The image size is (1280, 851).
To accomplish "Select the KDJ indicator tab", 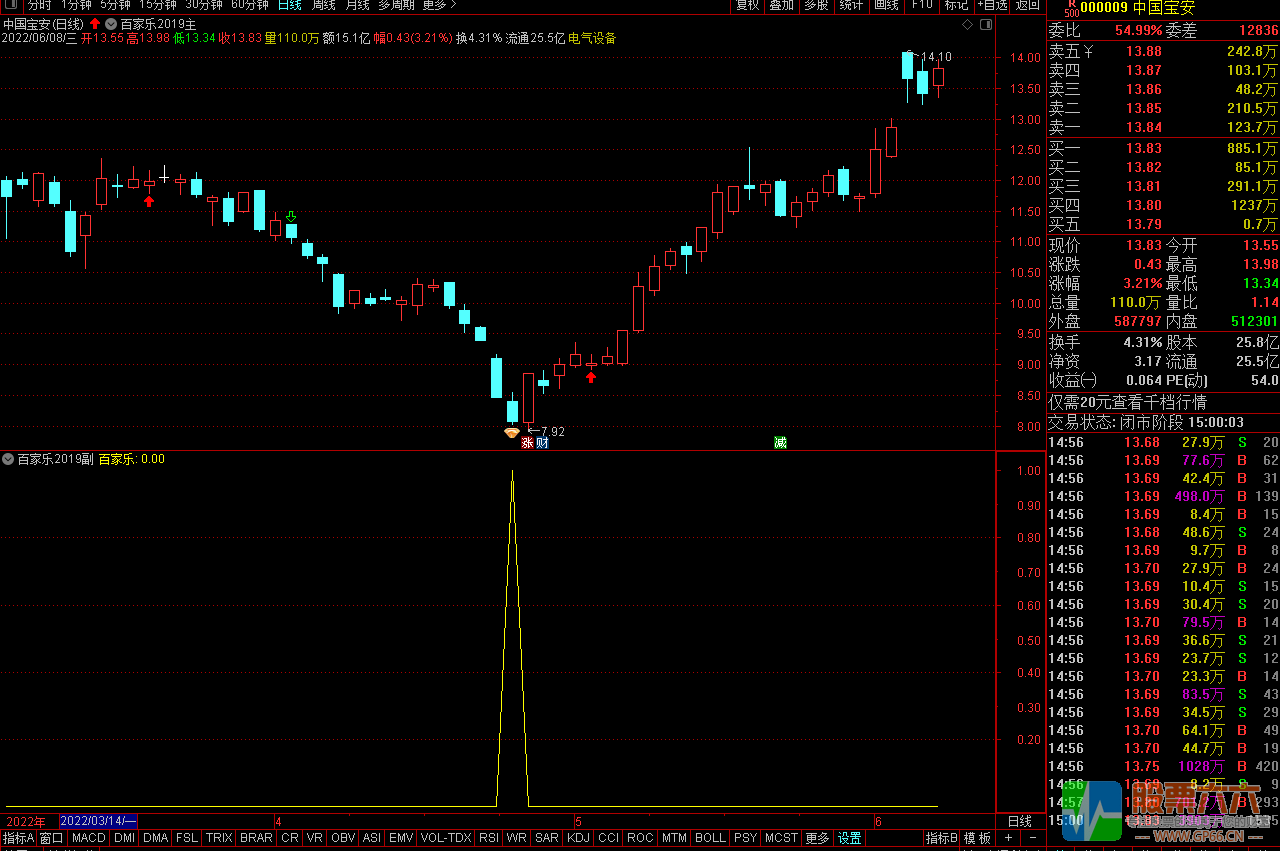I will tap(578, 838).
